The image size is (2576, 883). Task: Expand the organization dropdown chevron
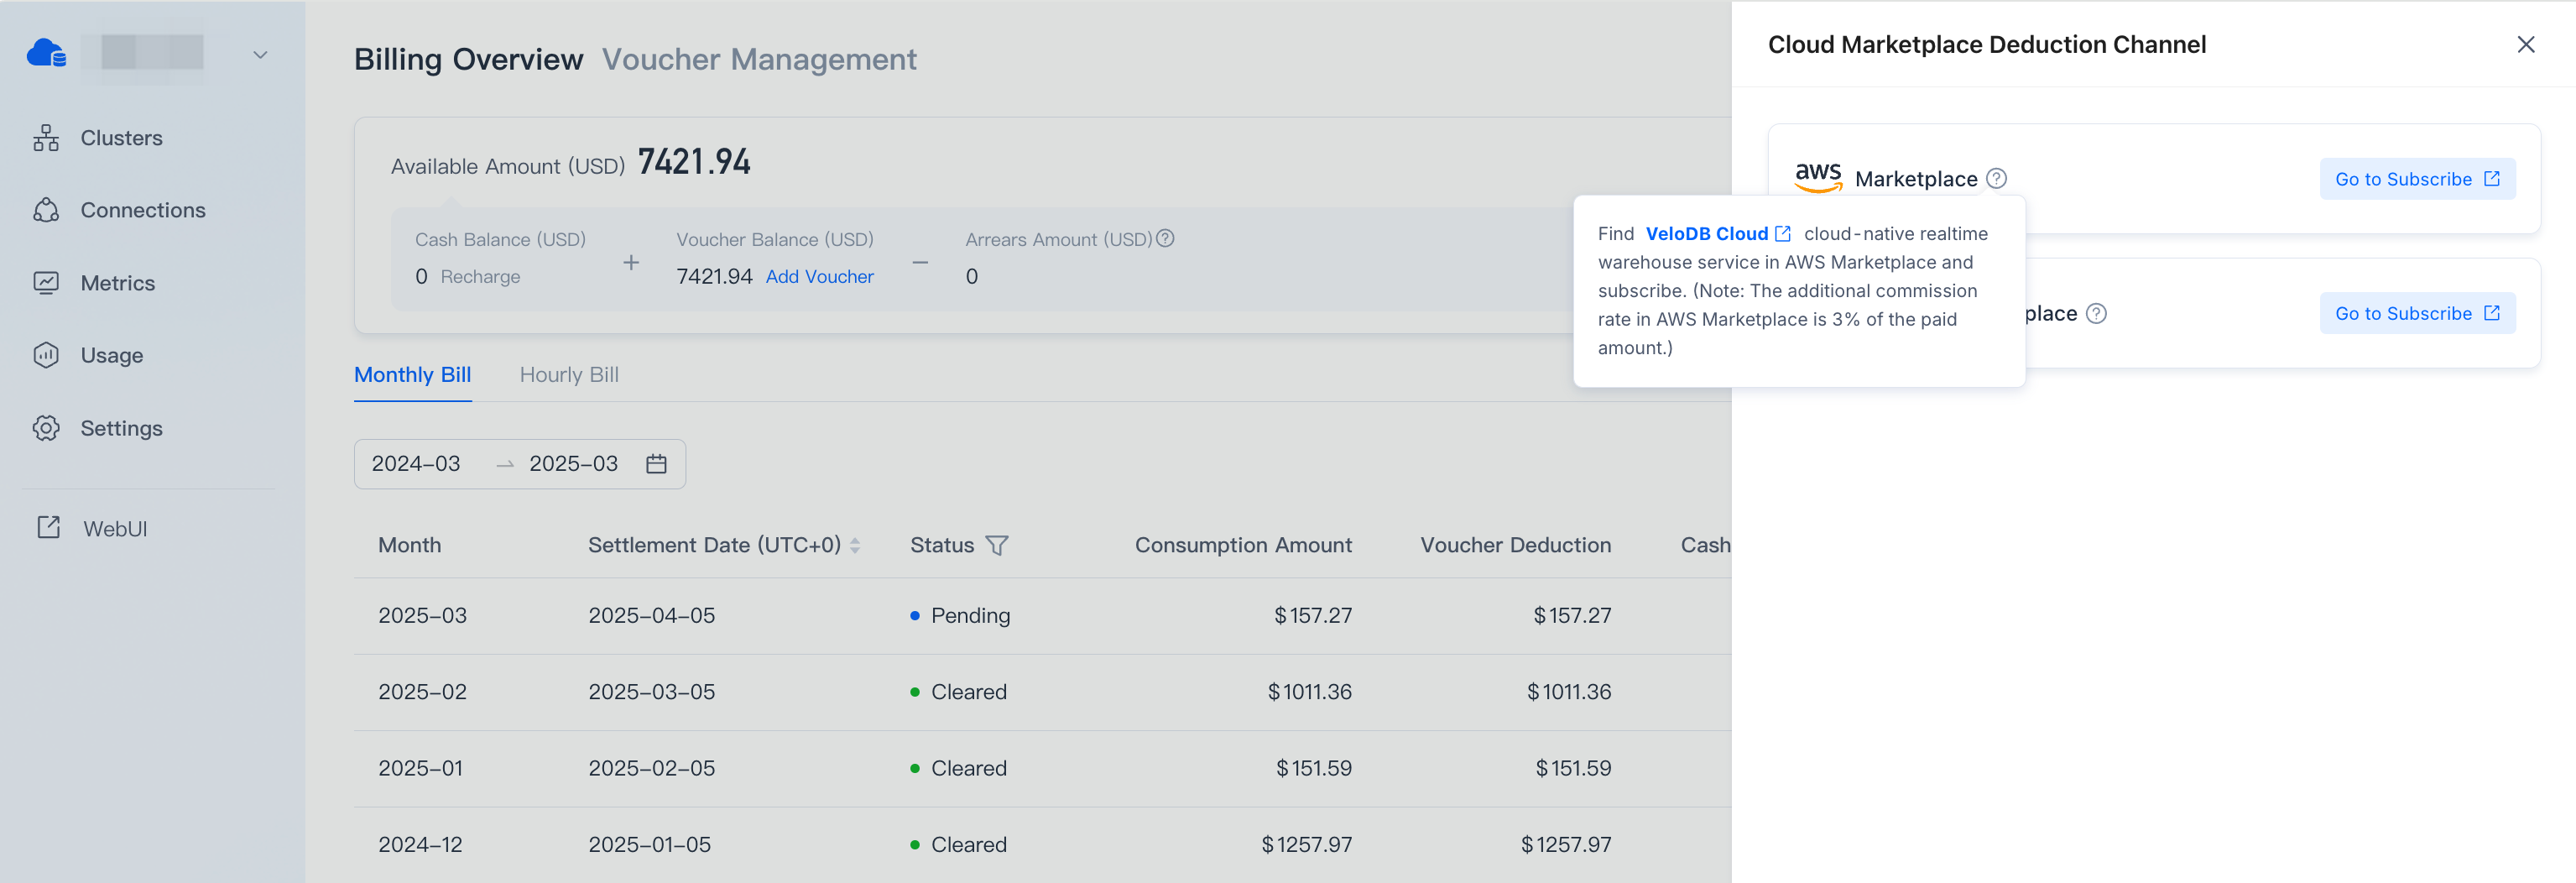[260, 55]
